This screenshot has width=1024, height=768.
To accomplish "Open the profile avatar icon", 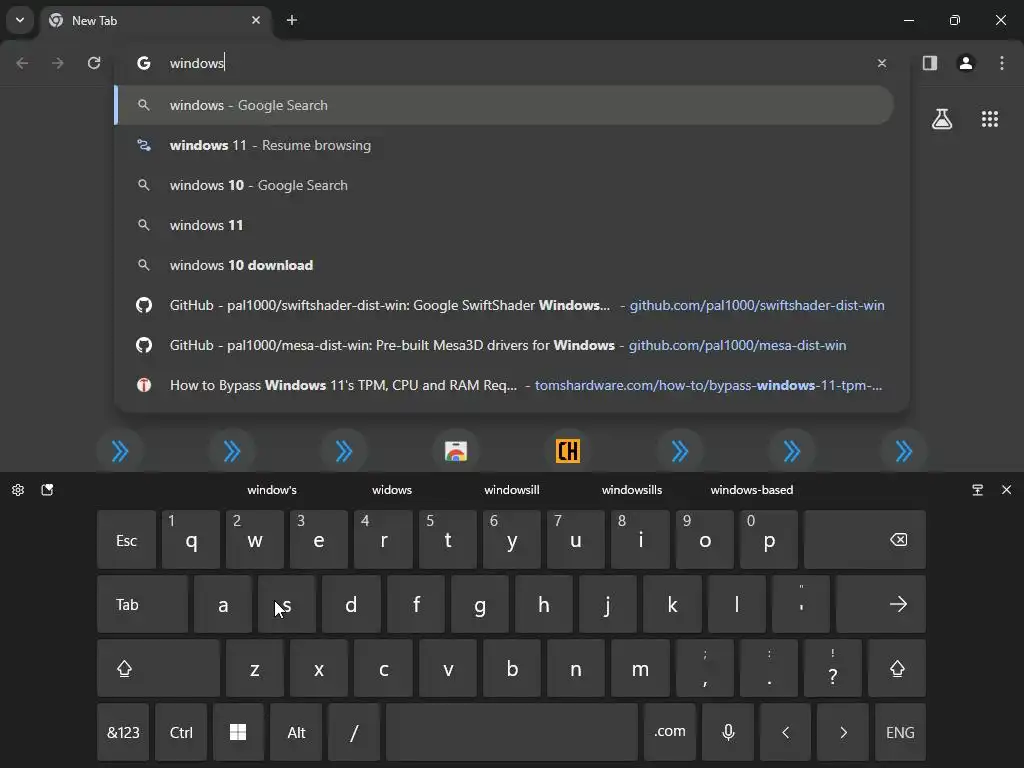I will (x=966, y=63).
